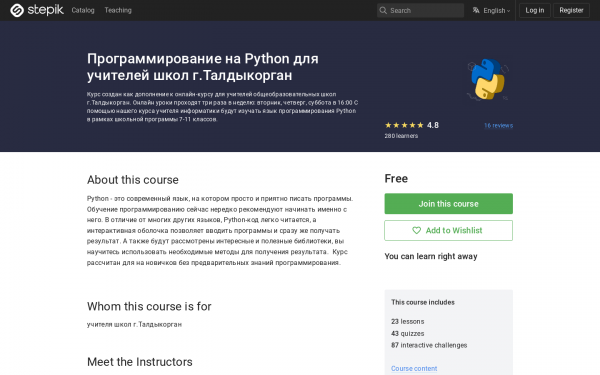Viewport: 600px width, 375px height.
Task: Open the Catalog menu item
Action: 83,10
